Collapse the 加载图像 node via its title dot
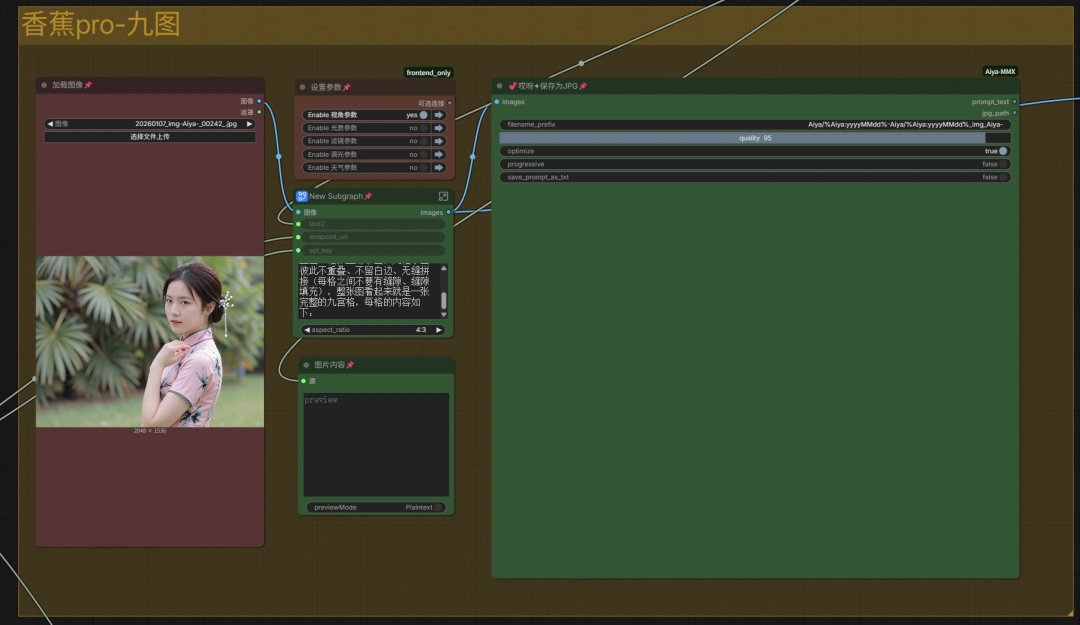The height and width of the screenshot is (625, 1080). (44, 86)
